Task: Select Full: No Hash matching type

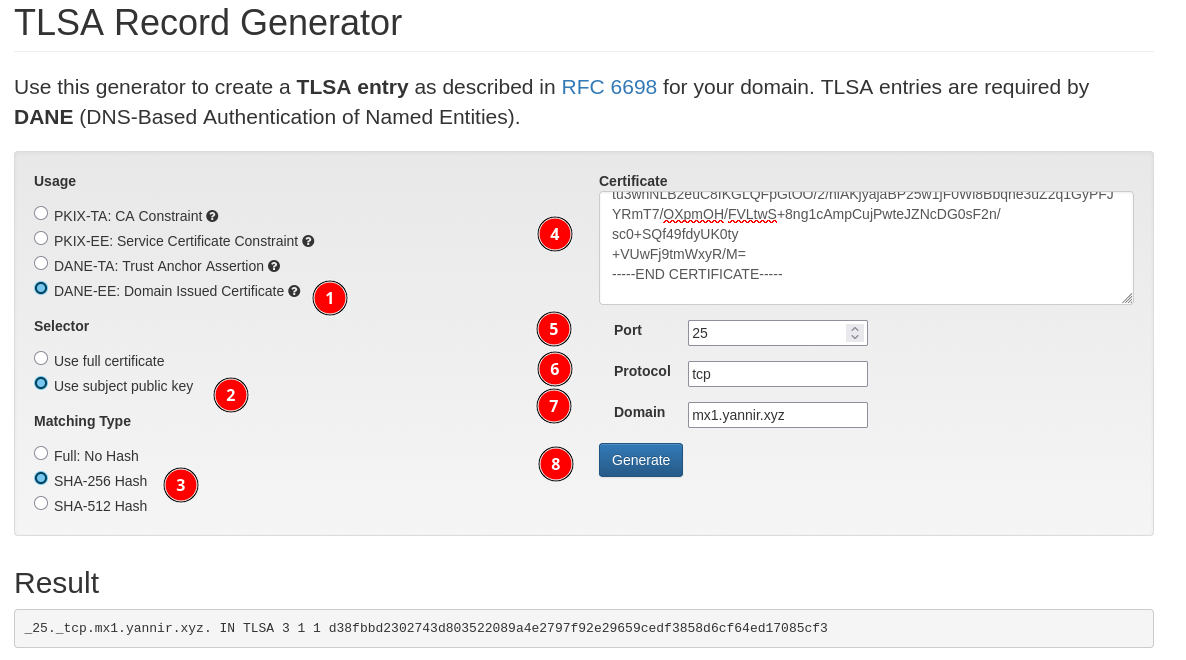Action: click(41, 453)
